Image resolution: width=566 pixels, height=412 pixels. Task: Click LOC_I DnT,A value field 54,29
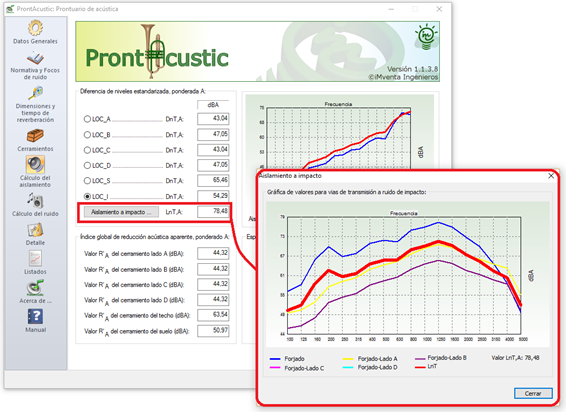pos(213,196)
